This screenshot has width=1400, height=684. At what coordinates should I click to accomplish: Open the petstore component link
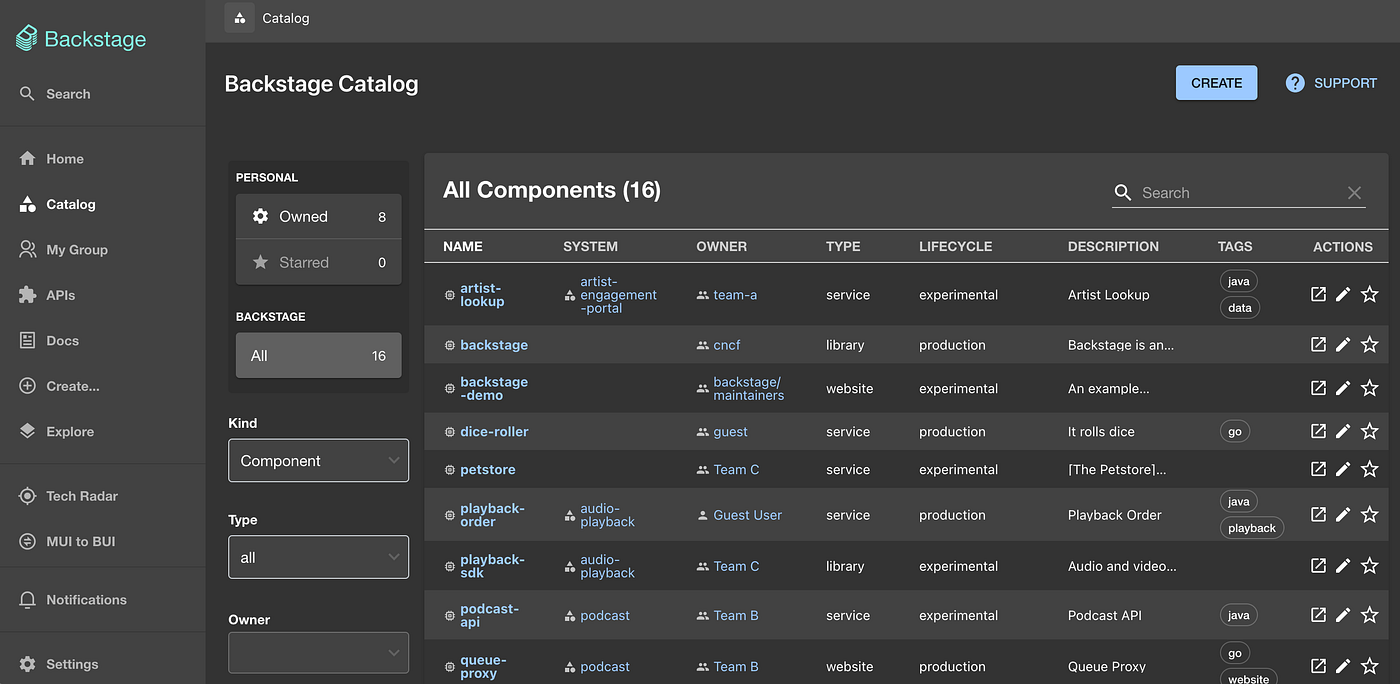point(488,470)
